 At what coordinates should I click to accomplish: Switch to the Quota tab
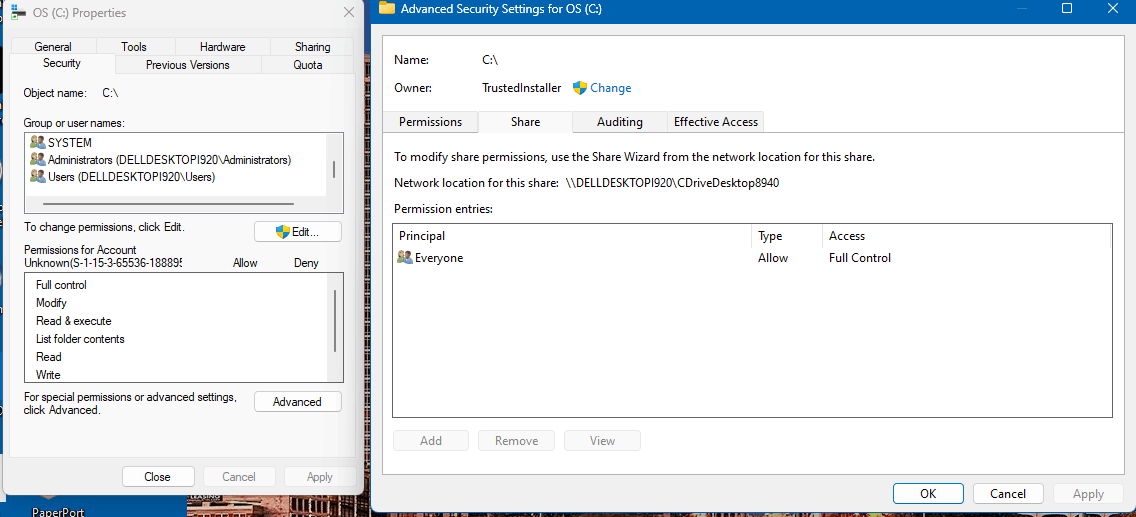[x=308, y=65]
